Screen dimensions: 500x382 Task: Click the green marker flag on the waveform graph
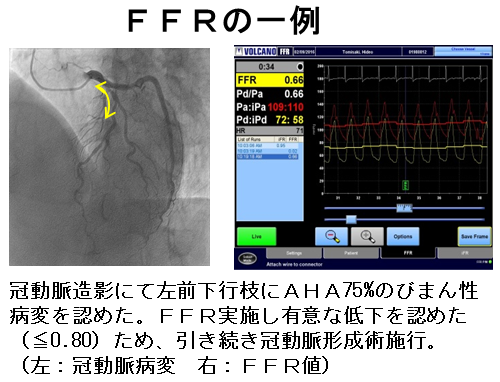click(405, 185)
